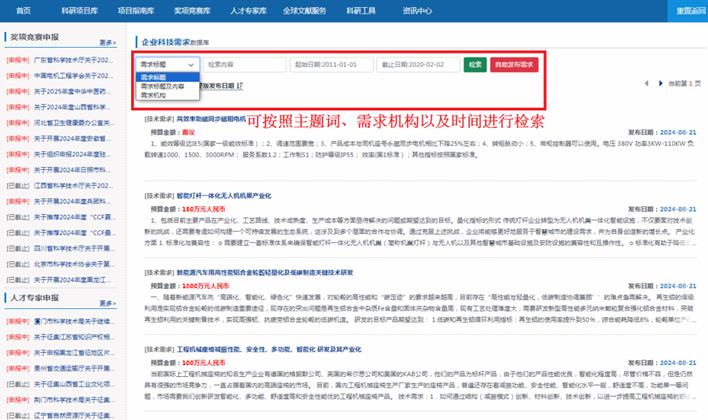Click the 企业科技需求 database heading
The height and width of the screenshot is (420, 708).
point(175,42)
